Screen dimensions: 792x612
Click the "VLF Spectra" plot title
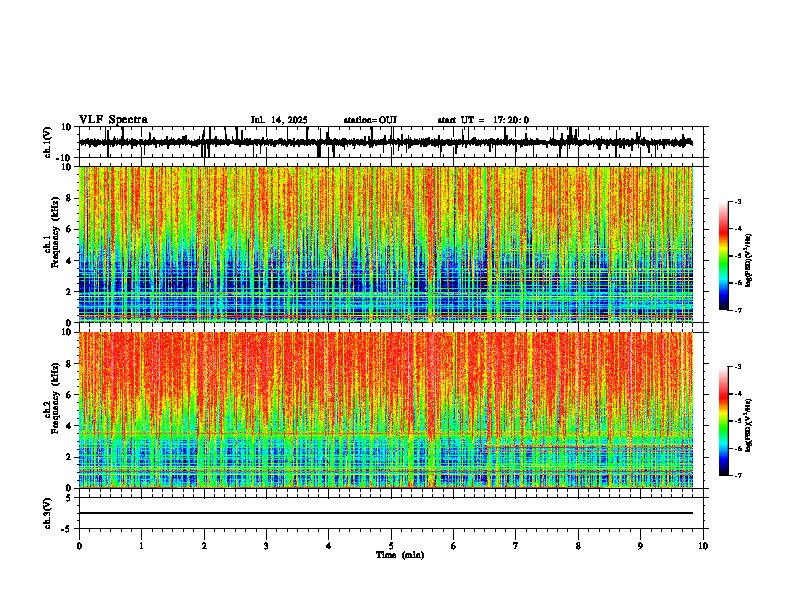tap(113, 119)
